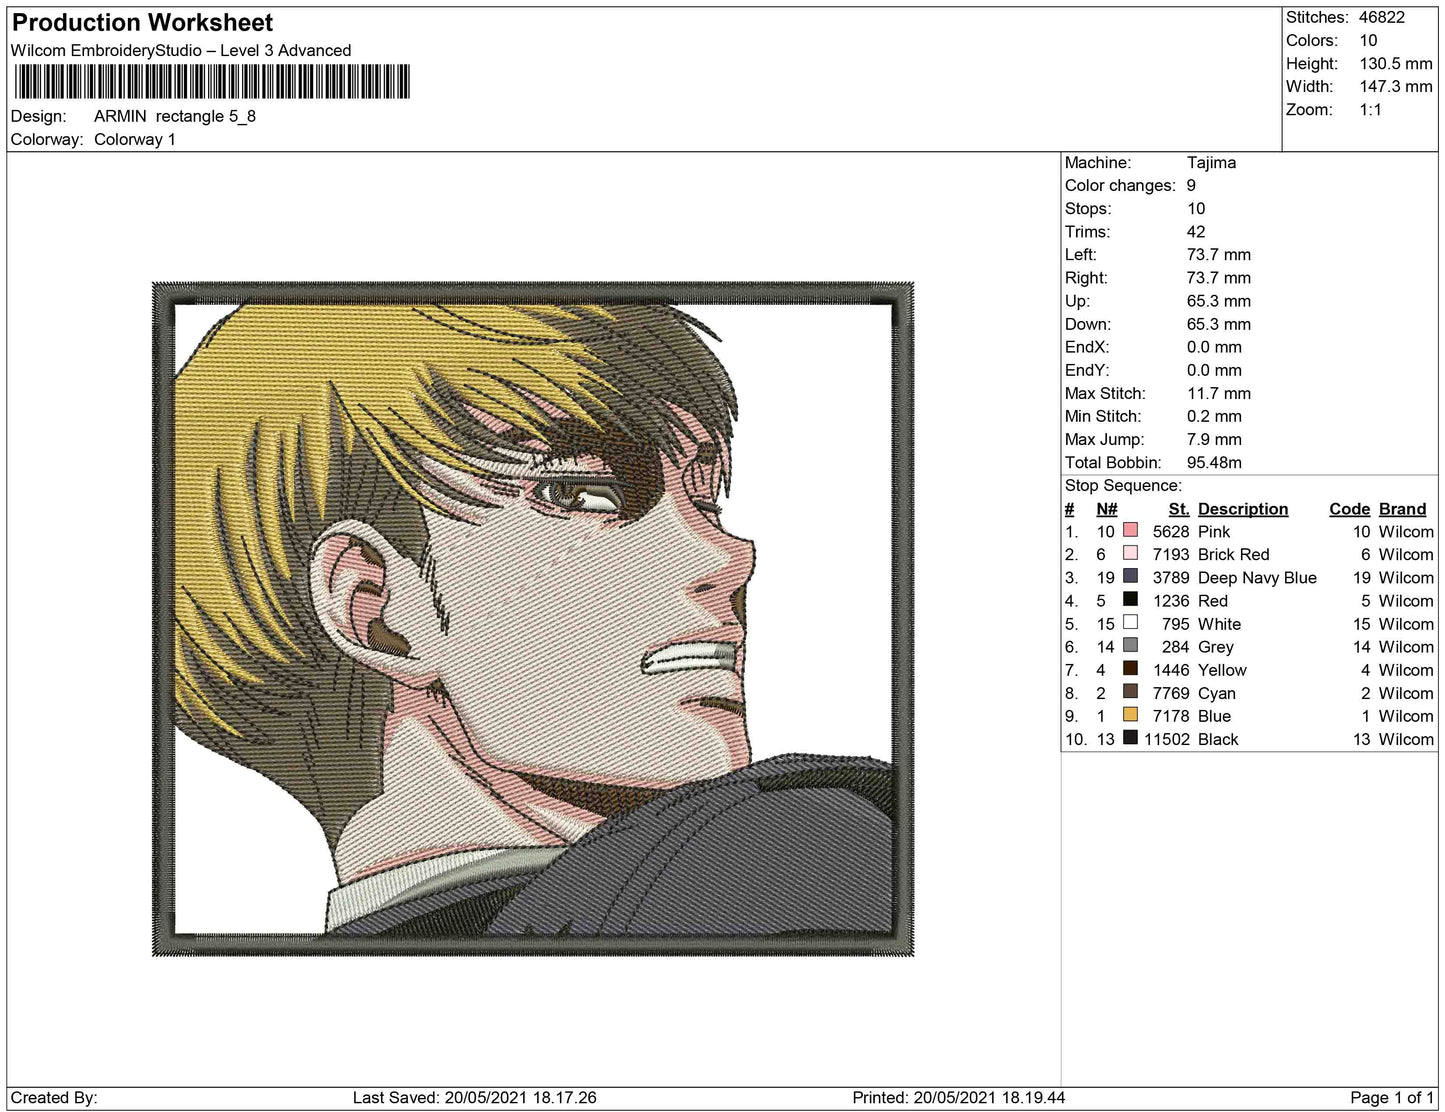This screenshot has width=1445, height=1112.
Task: Click the 'Stop Sequence:' heading
Action: (x=1123, y=485)
